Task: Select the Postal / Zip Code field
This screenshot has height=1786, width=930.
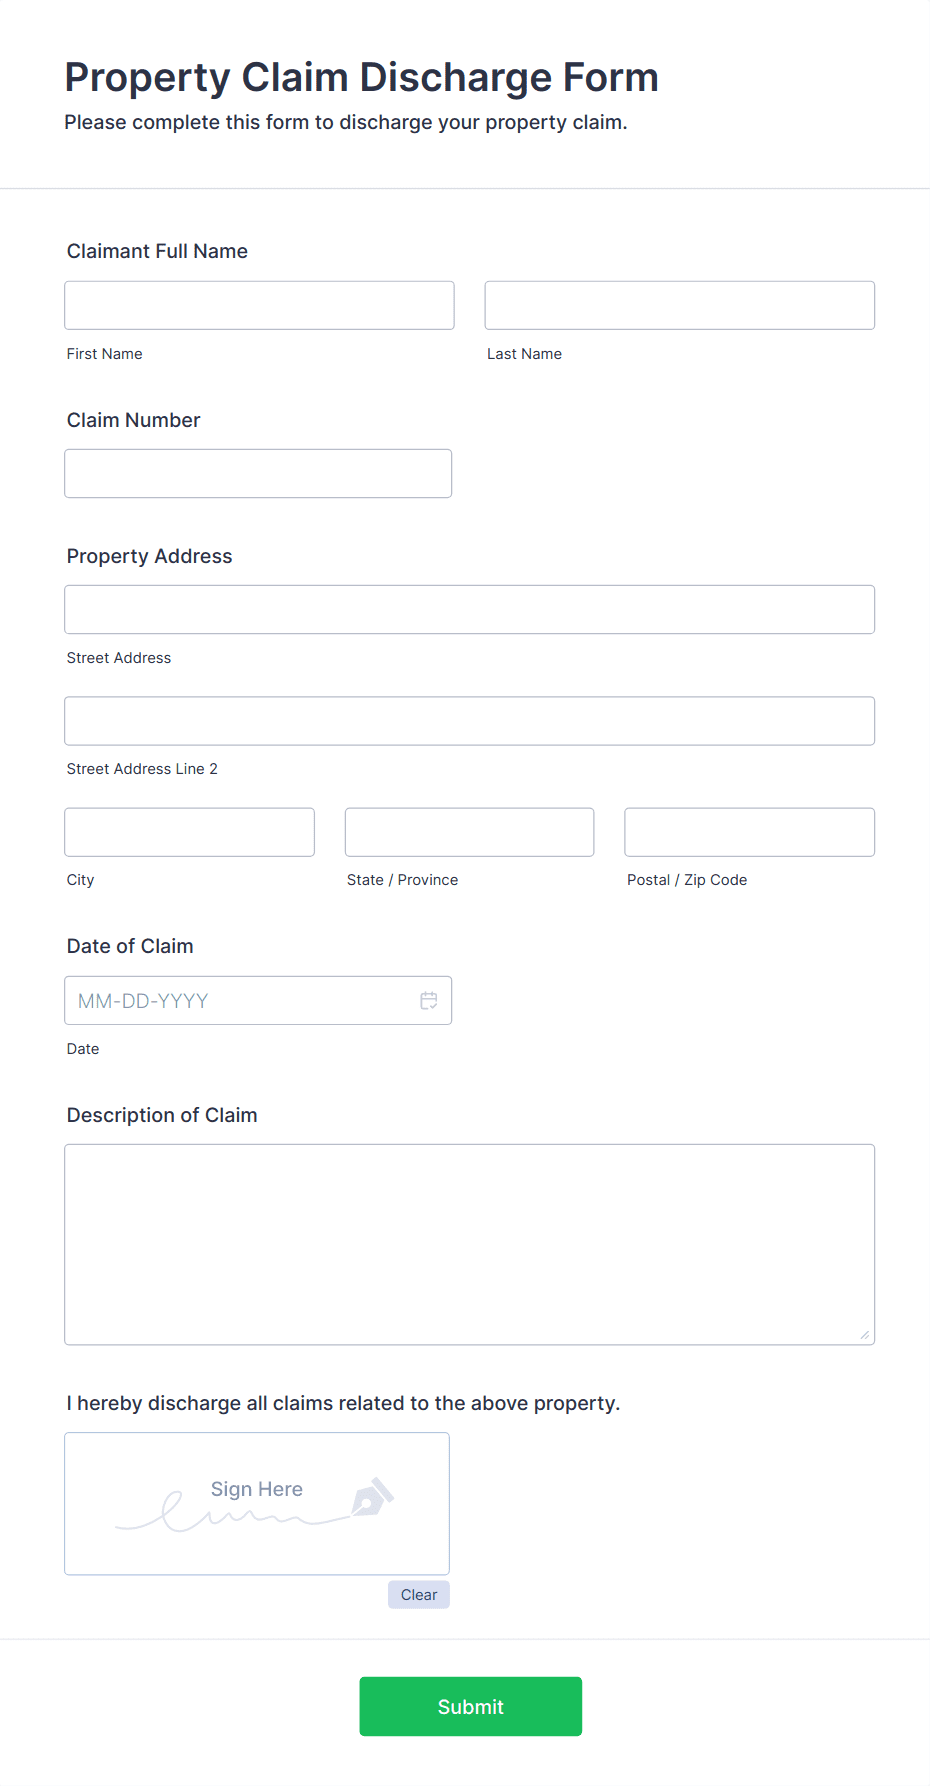Action: point(749,831)
